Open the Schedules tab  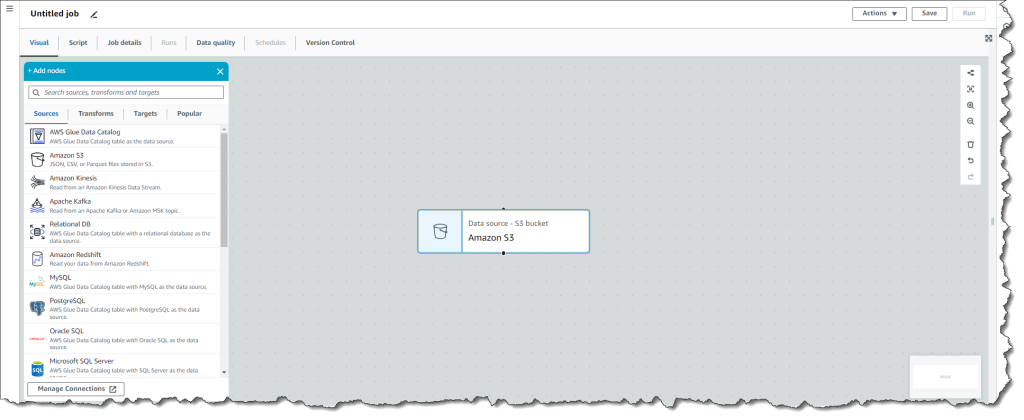[270, 42]
